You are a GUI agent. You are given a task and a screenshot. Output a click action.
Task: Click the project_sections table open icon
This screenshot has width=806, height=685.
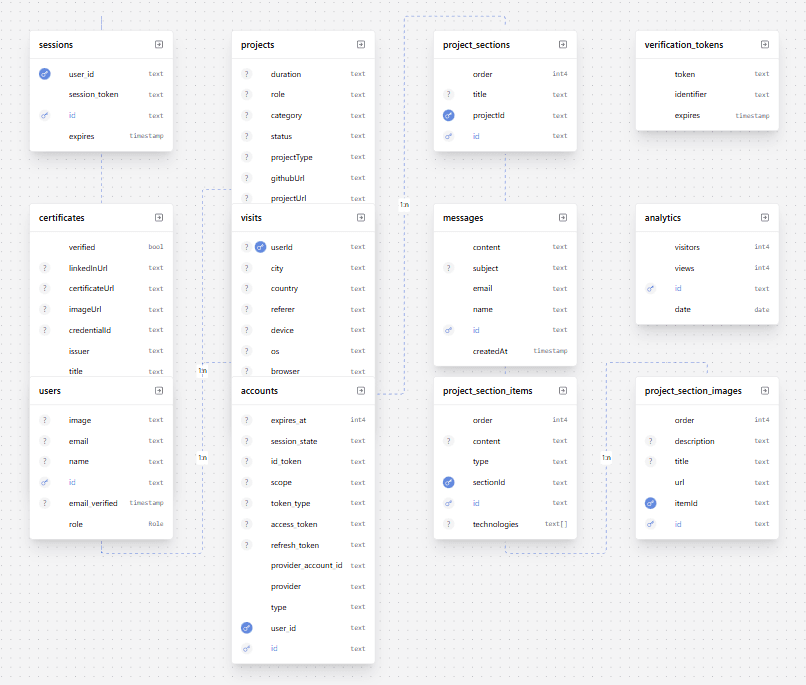coord(563,45)
